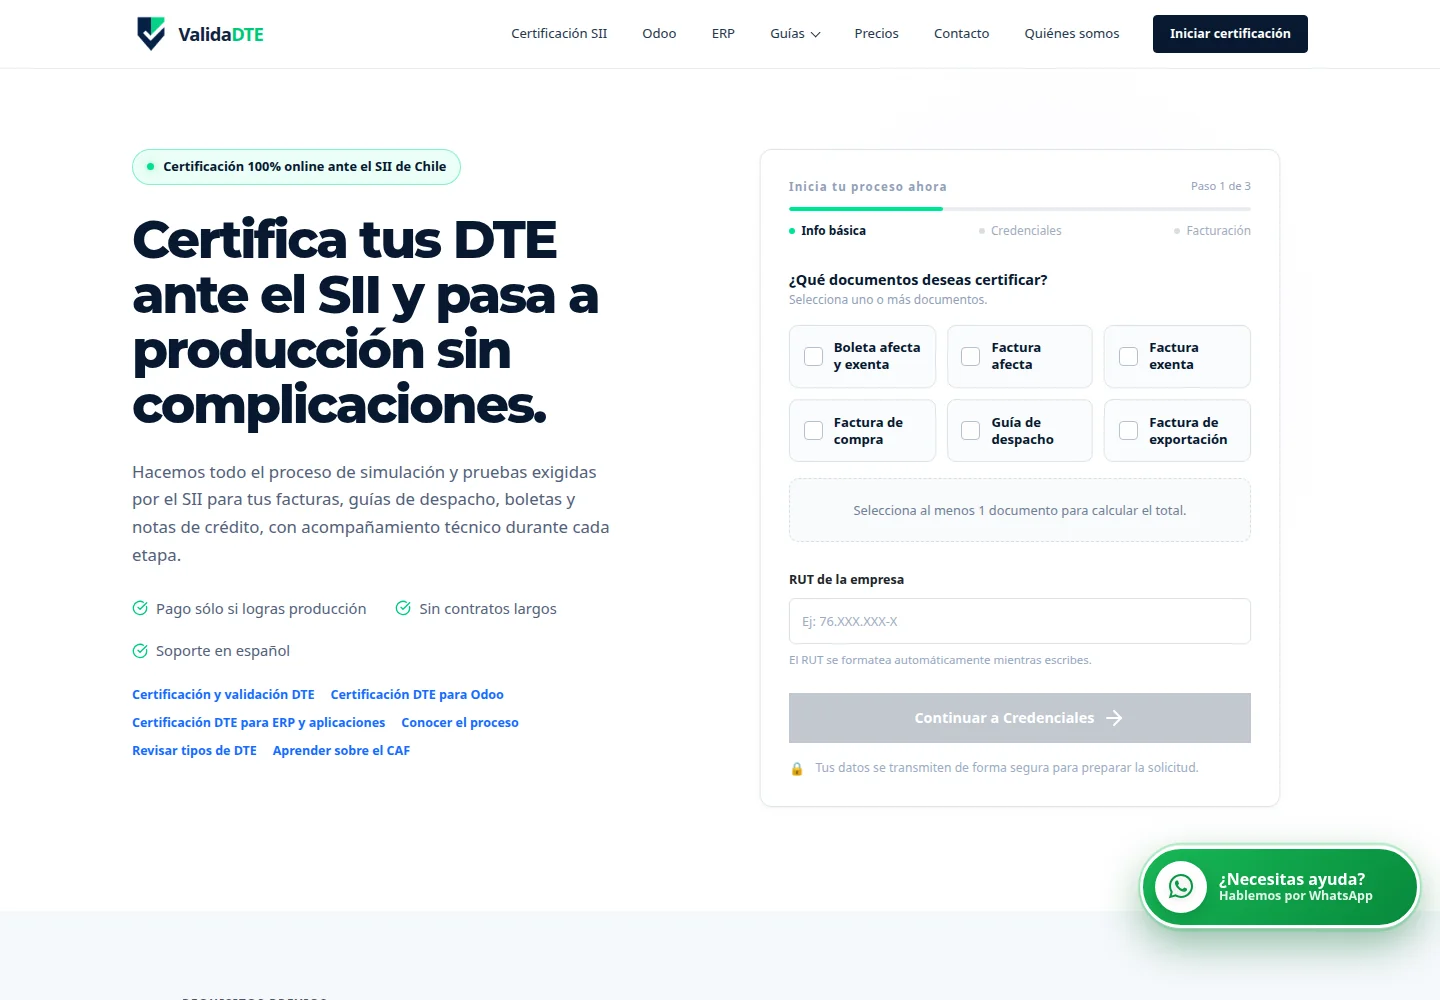The height and width of the screenshot is (1000, 1440).
Task: Click the WhatsApp icon in help bubble
Action: [x=1181, y=887]
